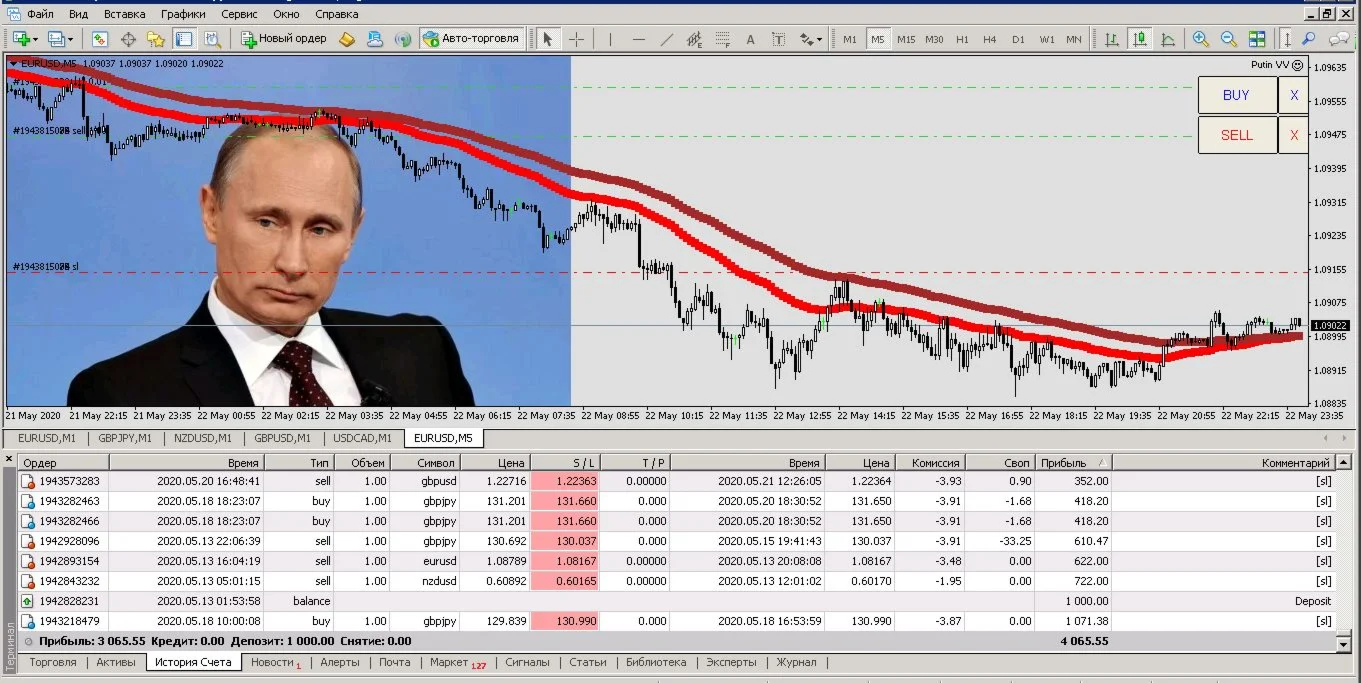
Task: Open the chart profiles icon
Action: tap(60, 39)
